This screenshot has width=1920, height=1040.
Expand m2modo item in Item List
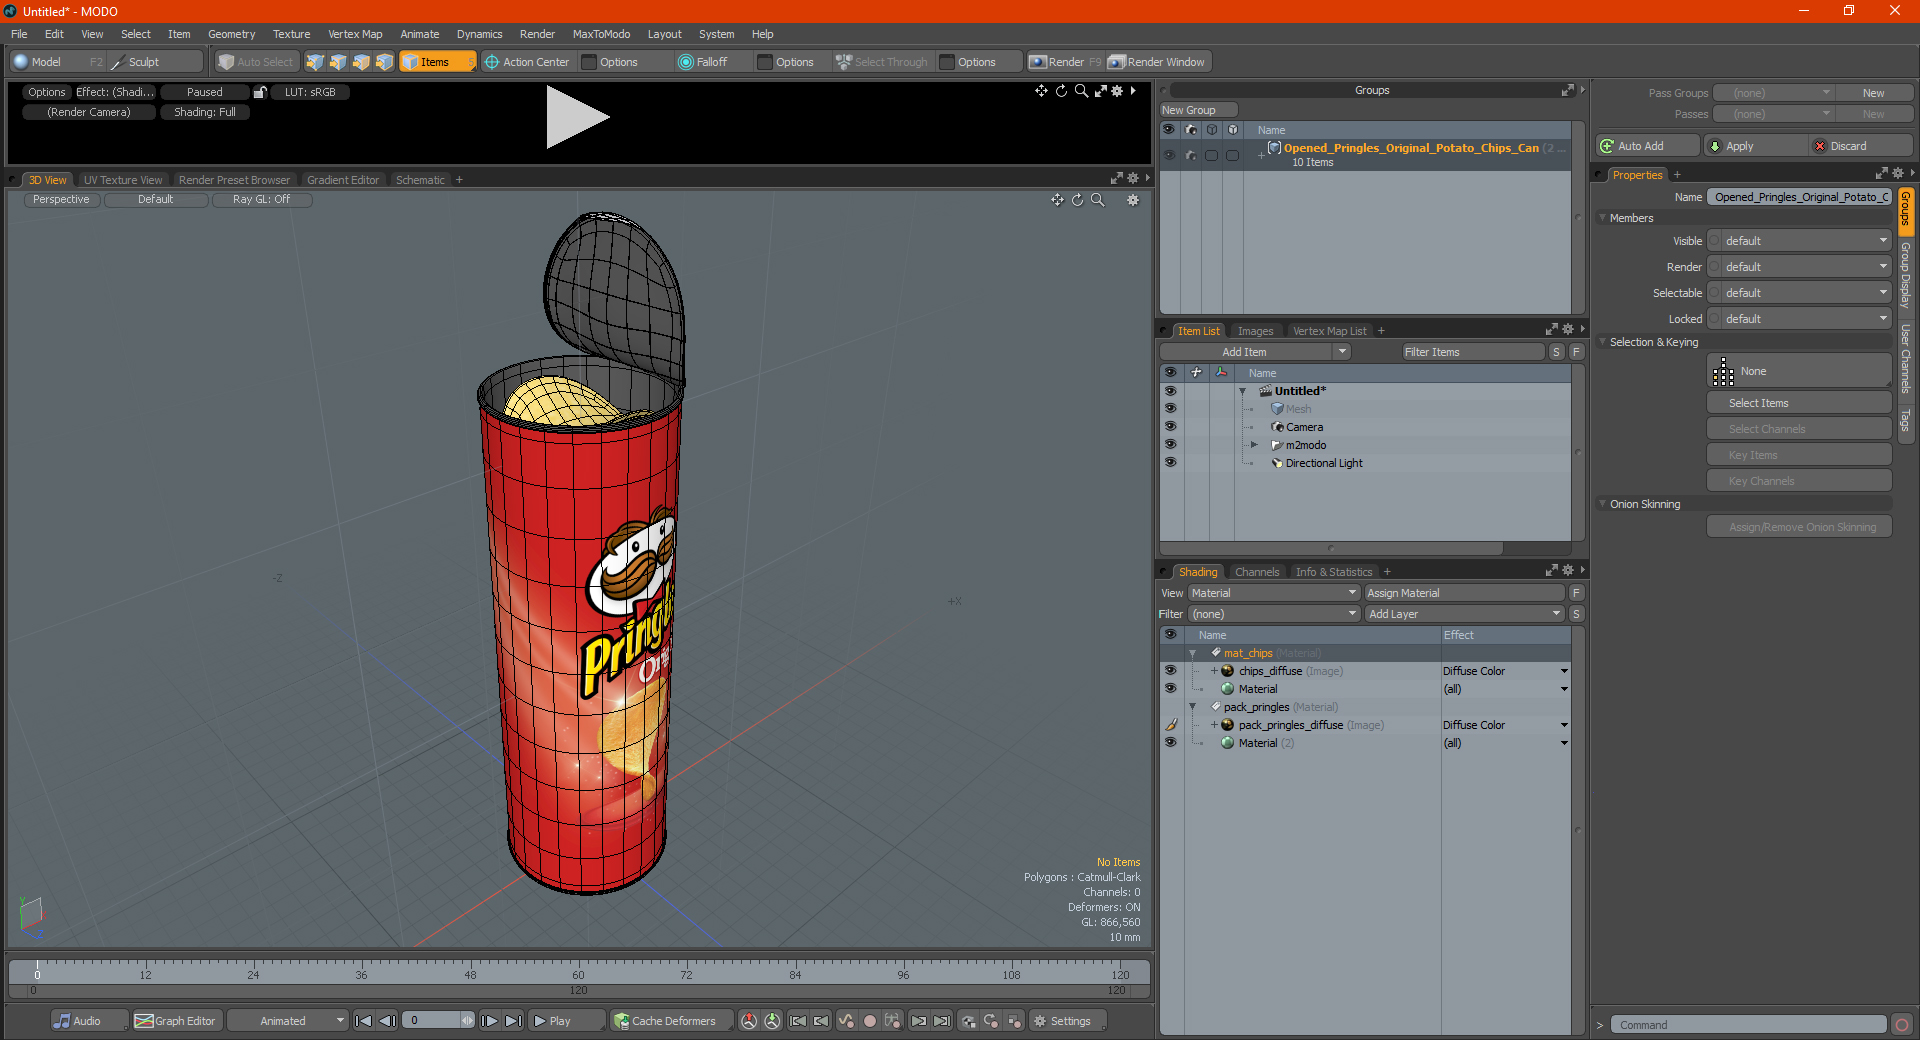tap(1254, 445)
